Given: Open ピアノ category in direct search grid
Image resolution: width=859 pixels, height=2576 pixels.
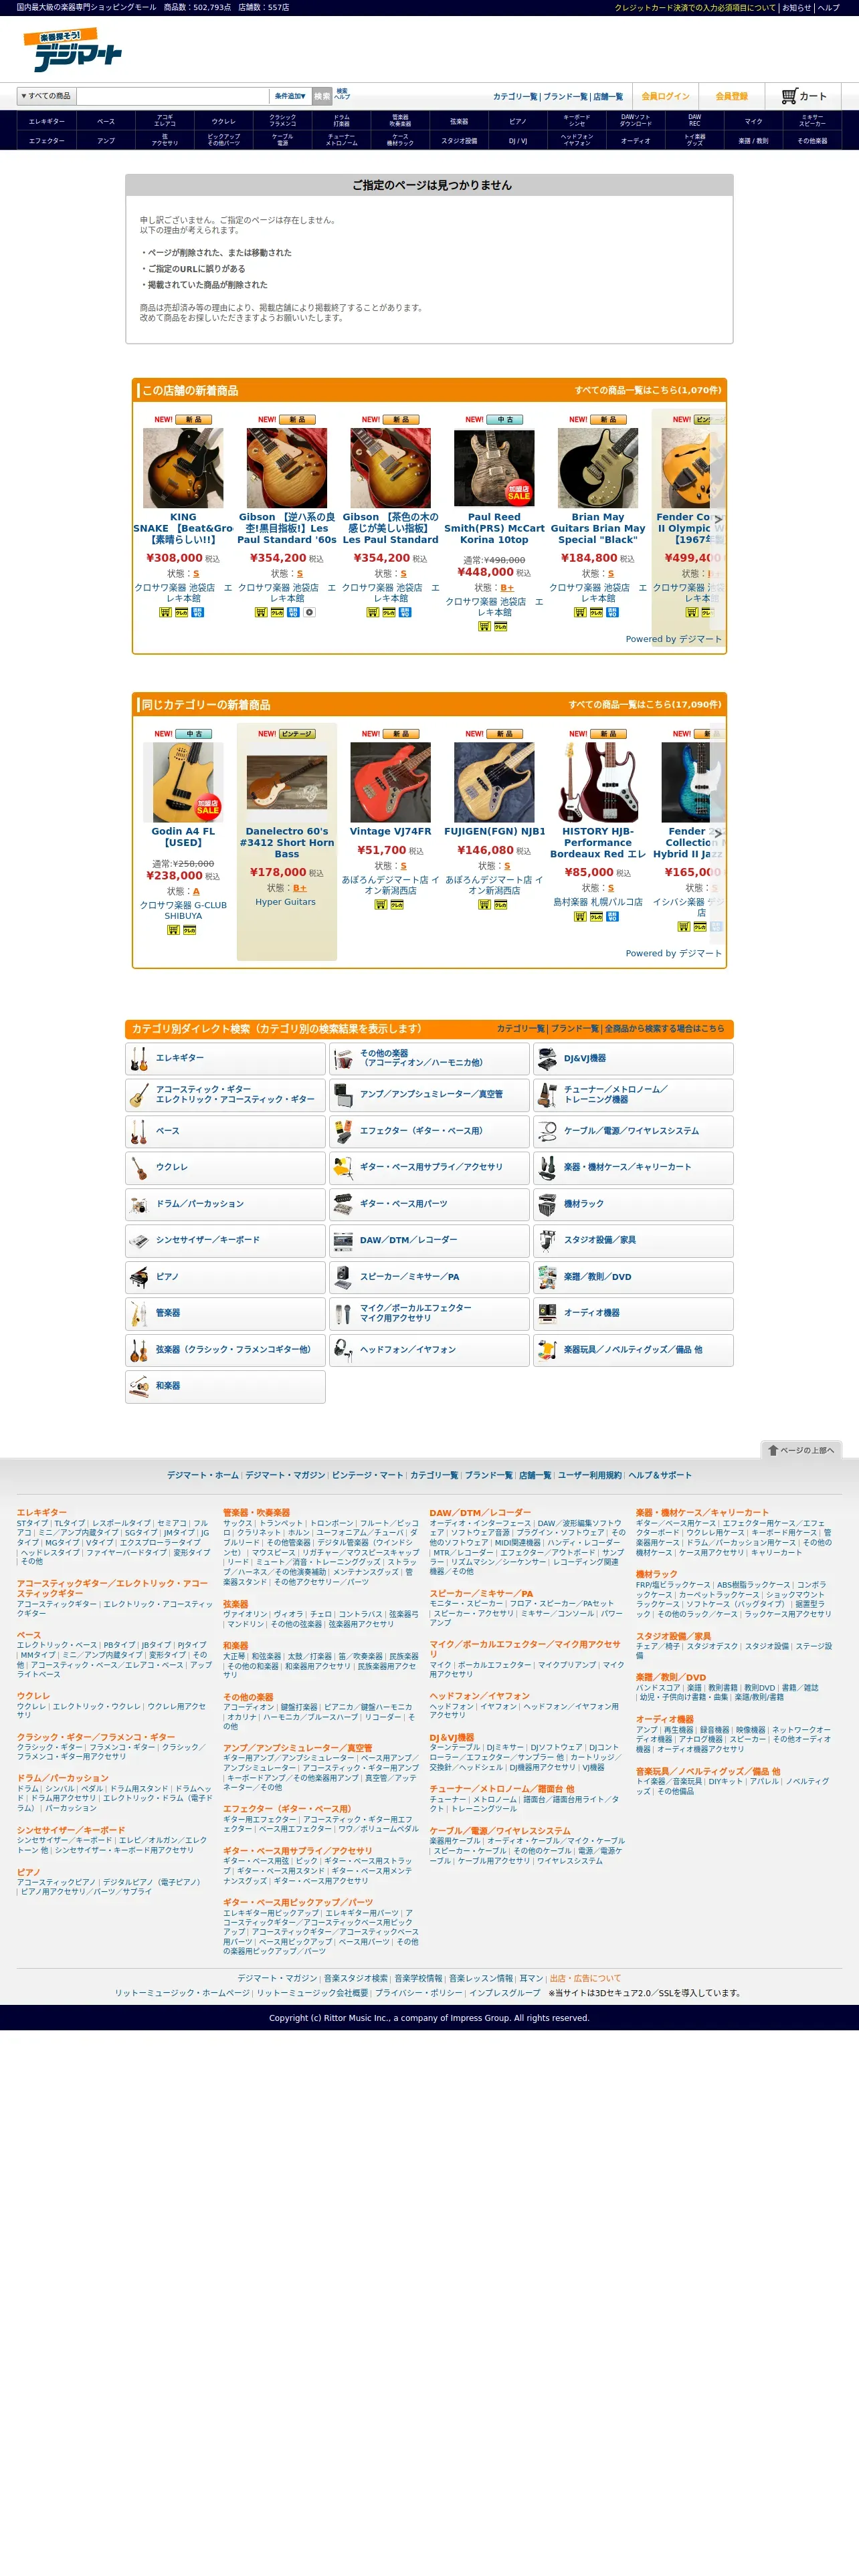Looking at the screenshot, I should tap(225, 1277).
